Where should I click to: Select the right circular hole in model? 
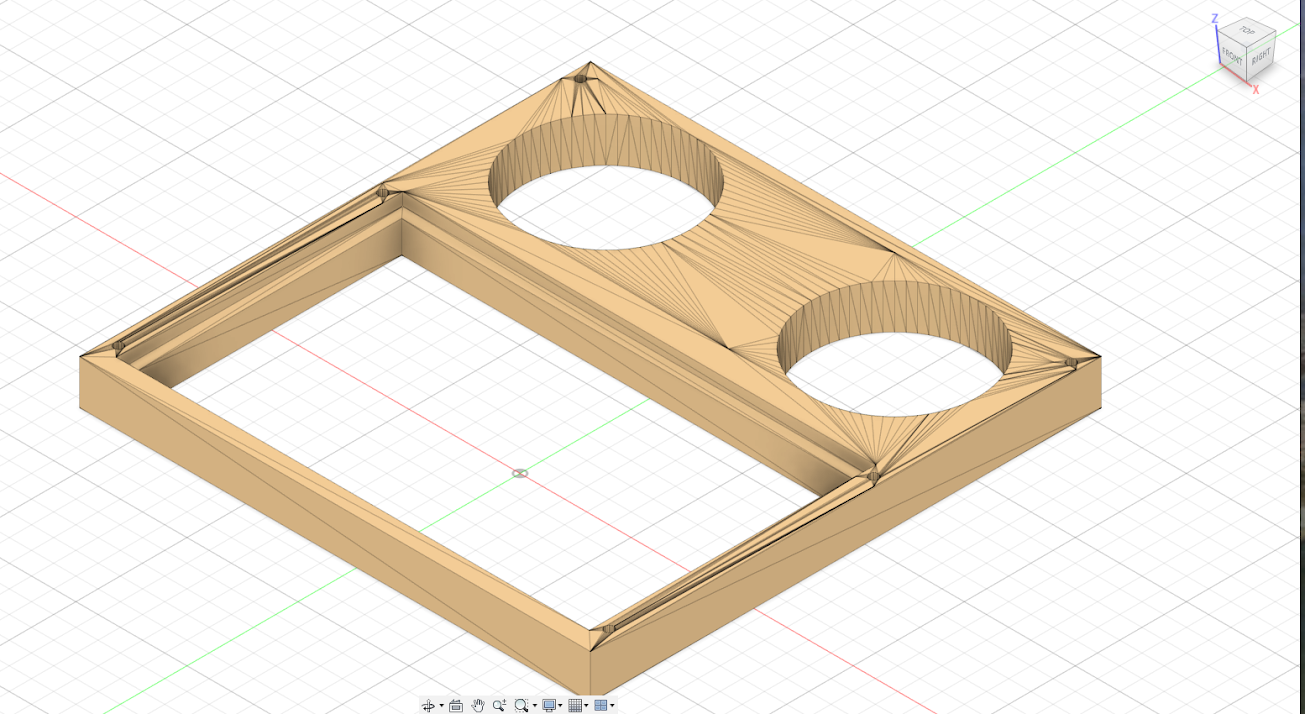coord(895,348)
